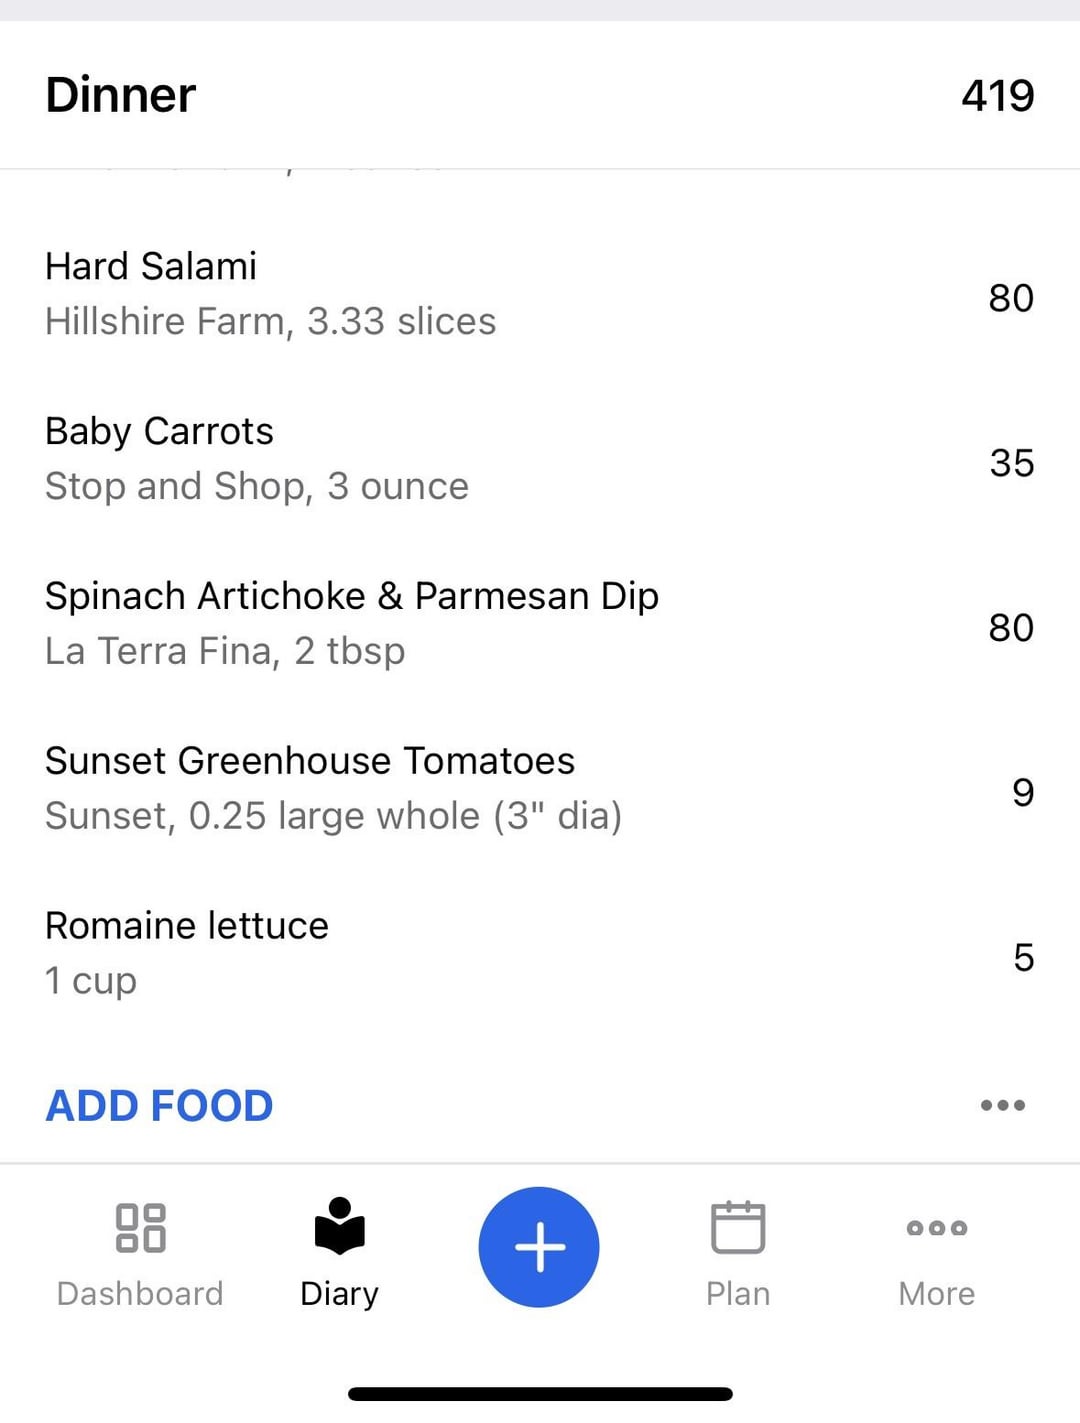Tap the Dinner section header
The height and width of the screenshot is (1423, 1080).
(121, 95)
